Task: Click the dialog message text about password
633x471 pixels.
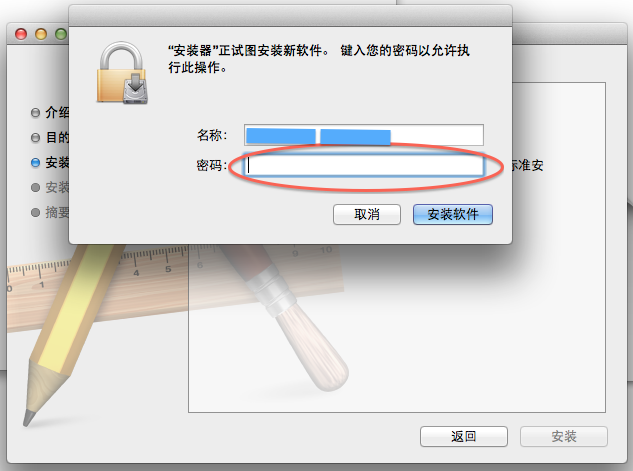Action: (x=319, y=59)
